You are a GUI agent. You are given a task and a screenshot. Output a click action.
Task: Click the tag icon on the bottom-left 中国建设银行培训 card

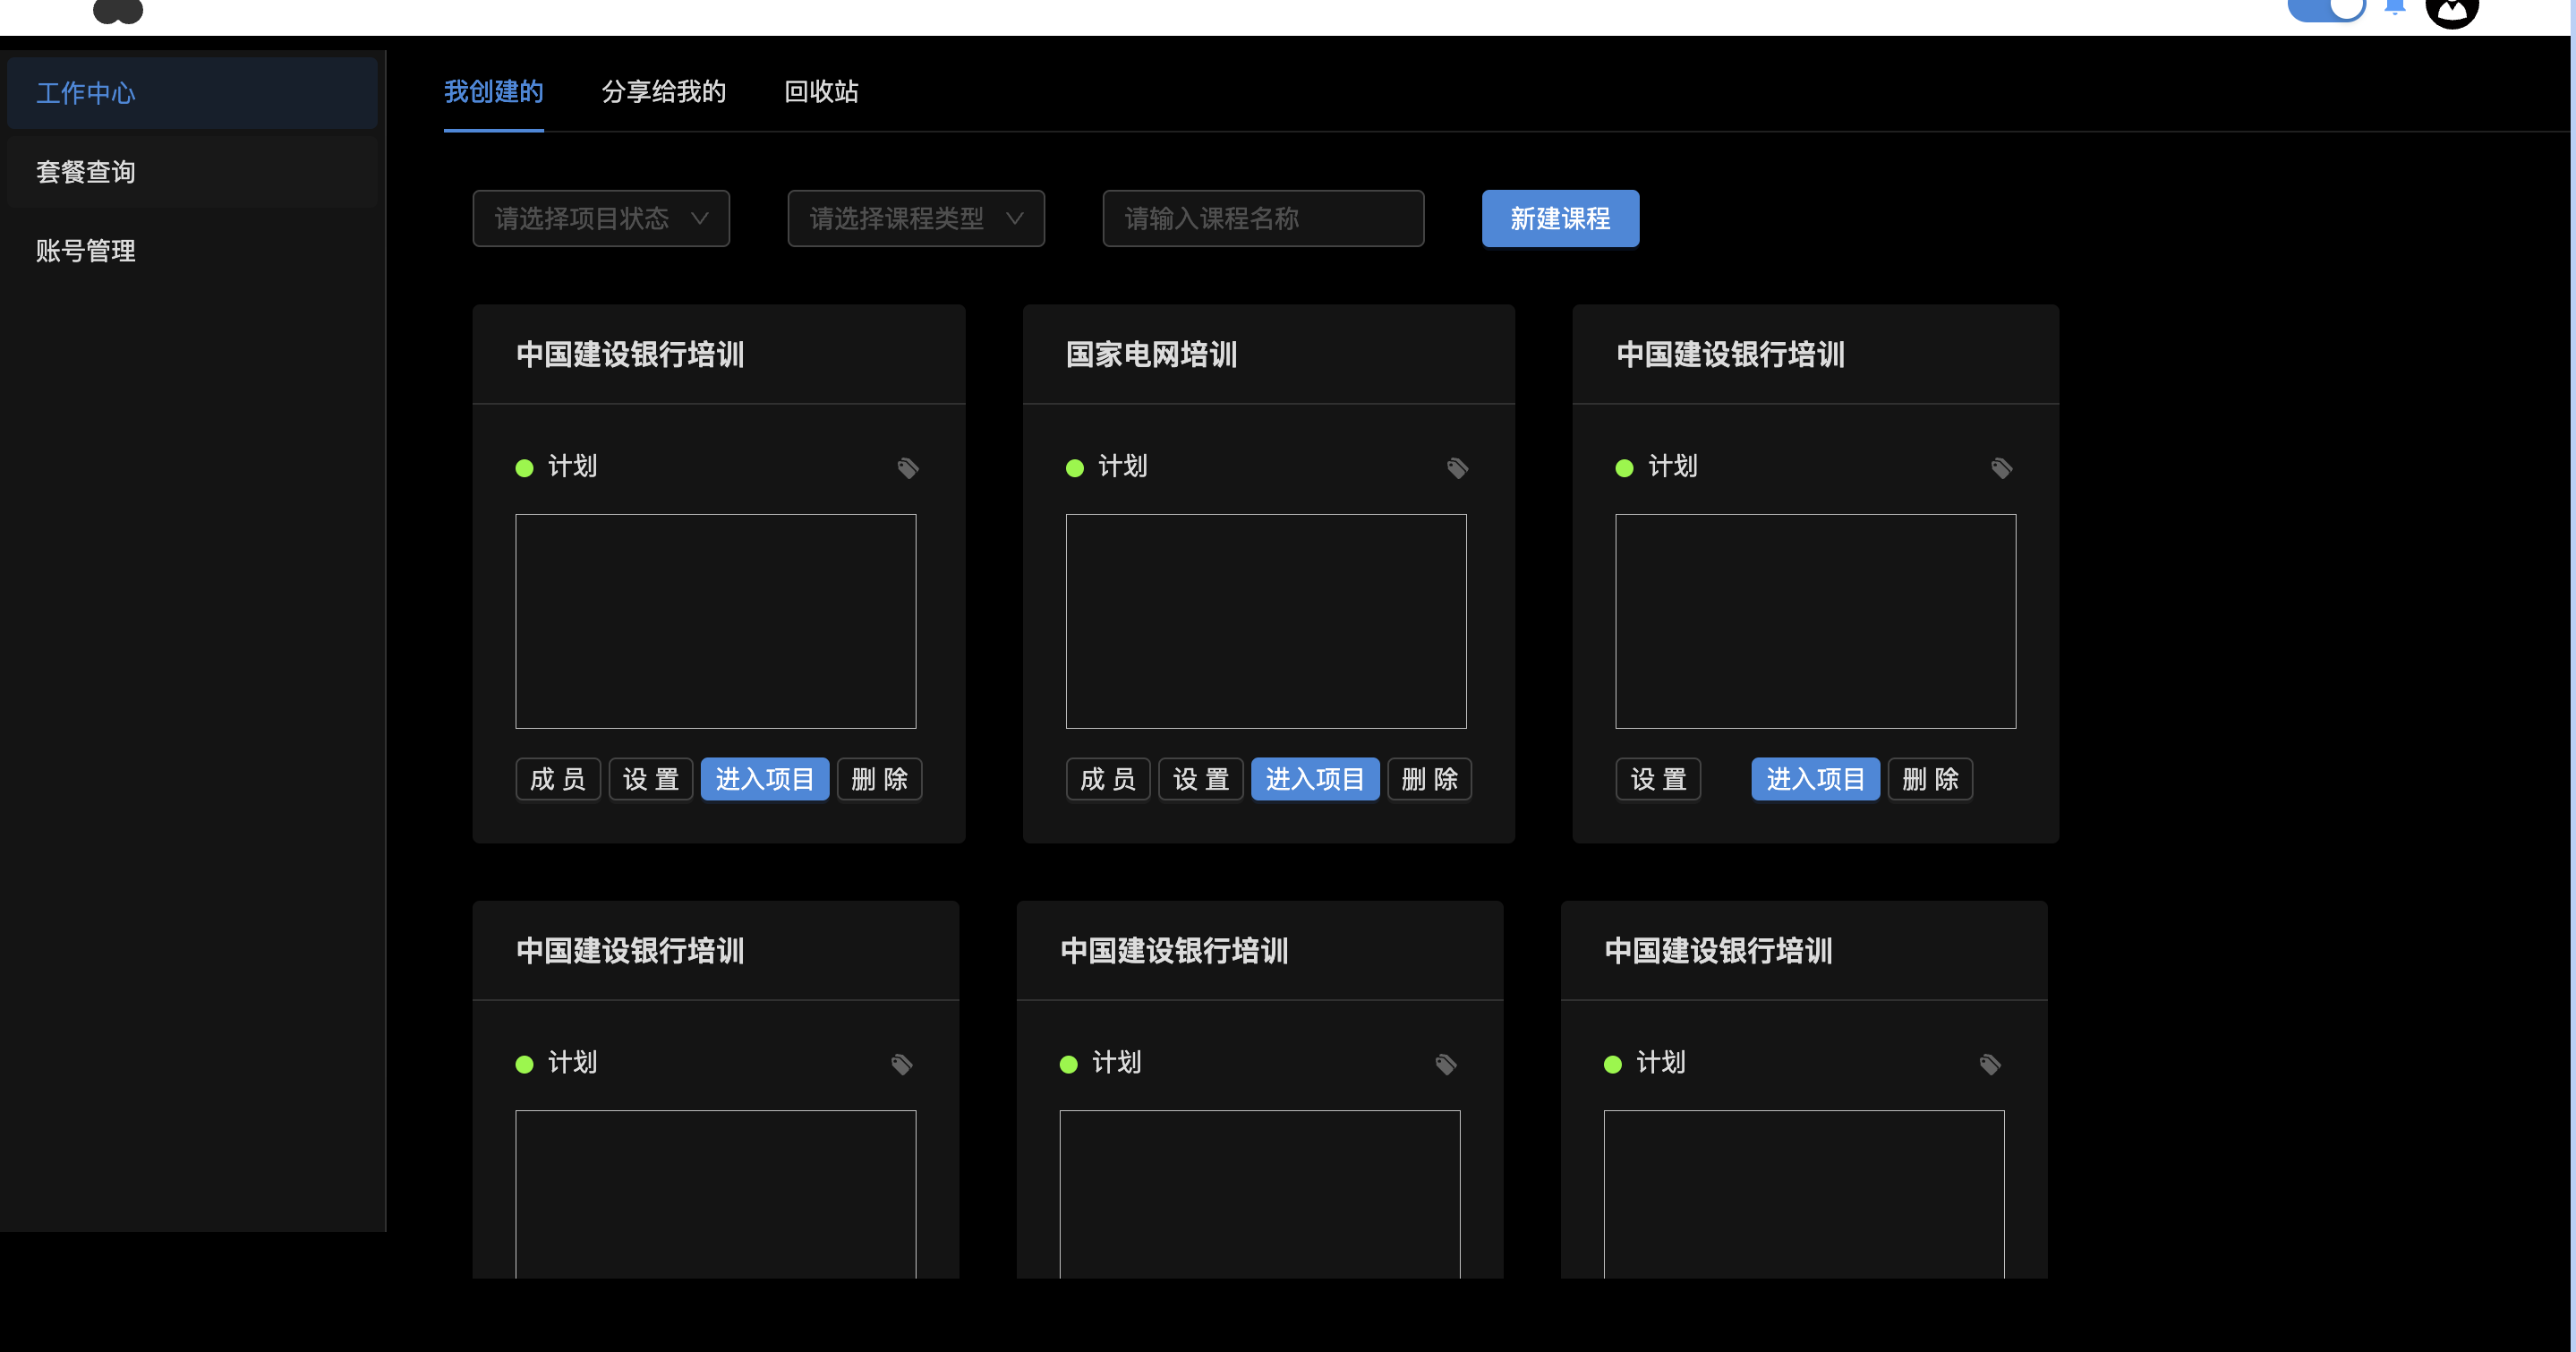901,1064
